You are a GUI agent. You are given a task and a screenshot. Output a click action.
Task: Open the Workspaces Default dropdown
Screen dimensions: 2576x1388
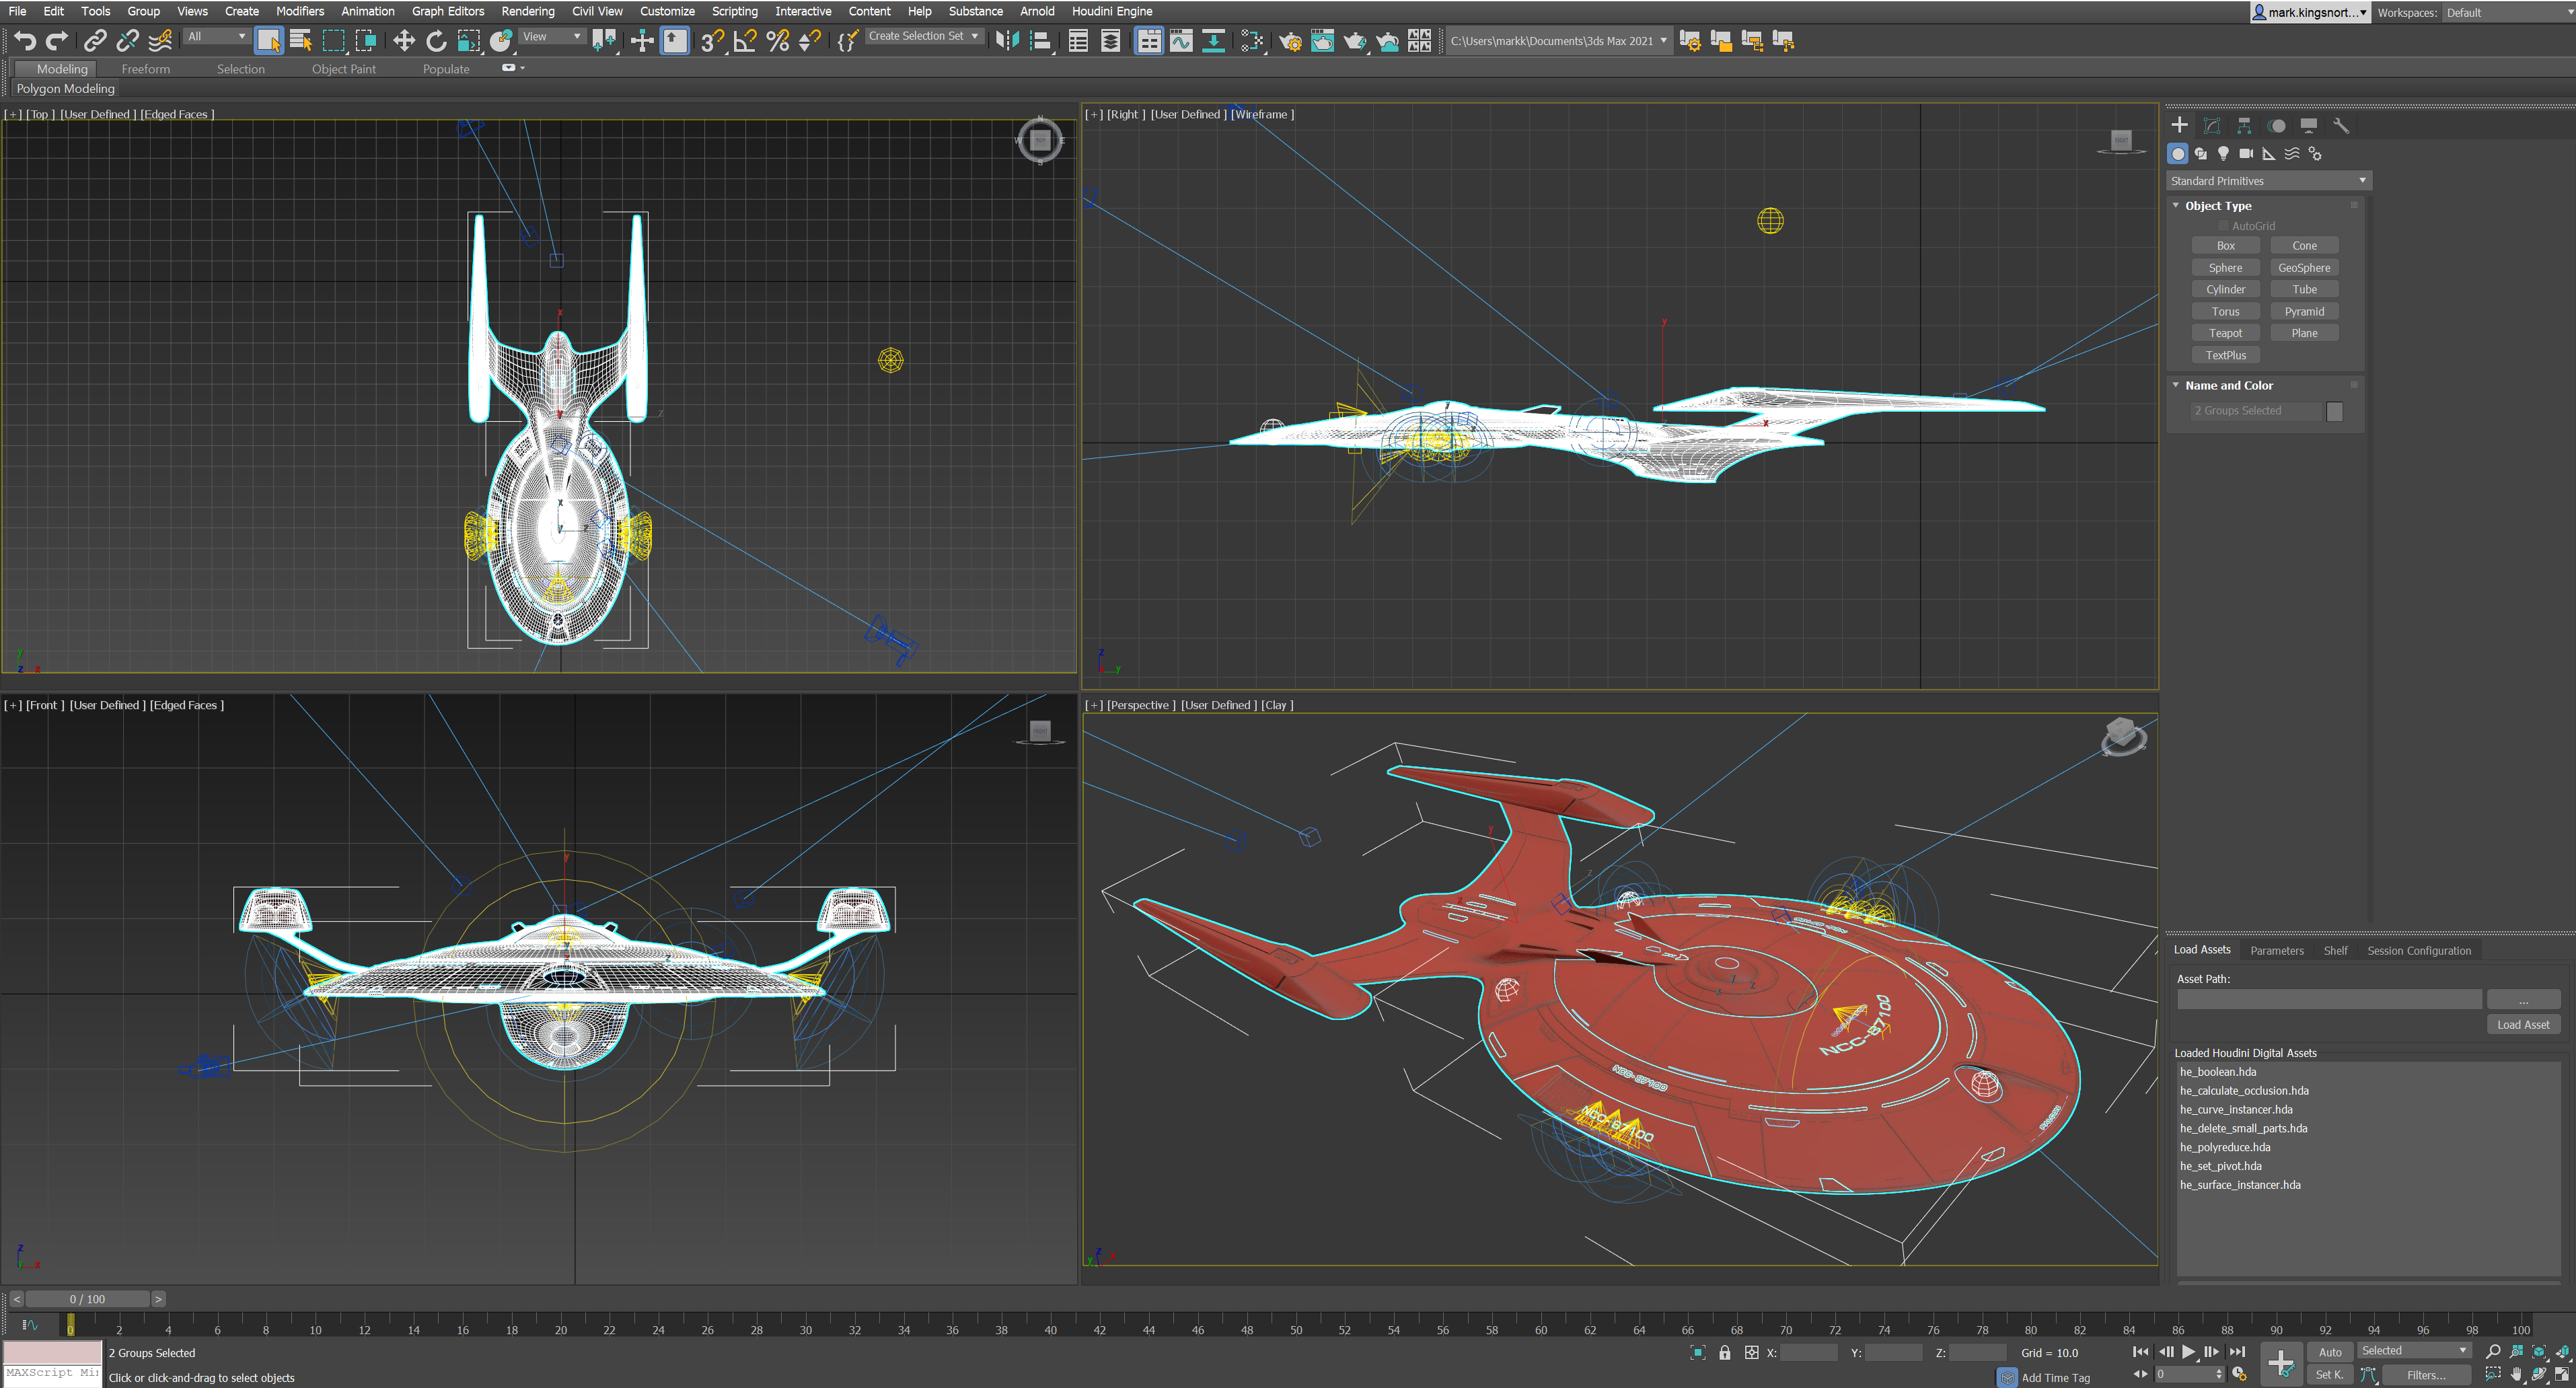tap(2508, 13)
